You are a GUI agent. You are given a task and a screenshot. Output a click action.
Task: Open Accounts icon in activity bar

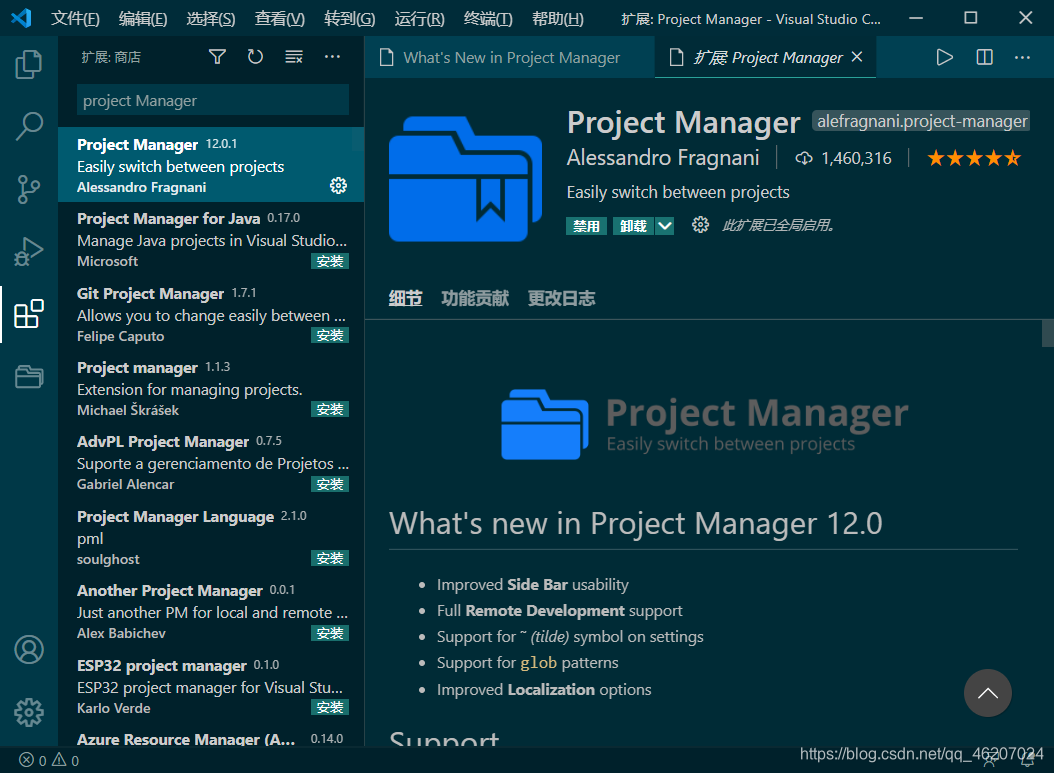point(29,649)
